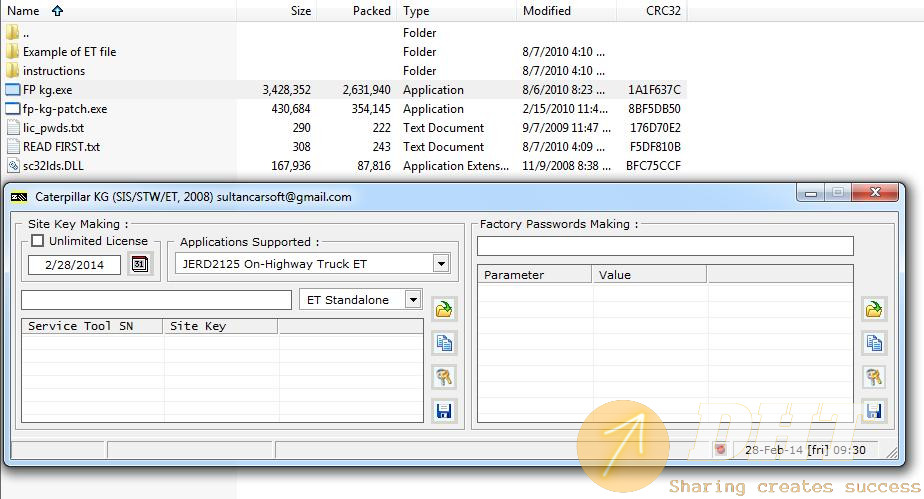Image resolution: width=924 pixels, height=499 pixels.
Task: Select 'fp-kg-patch.exe' file name
Action: pyautogui.click(x=65, y=109)
